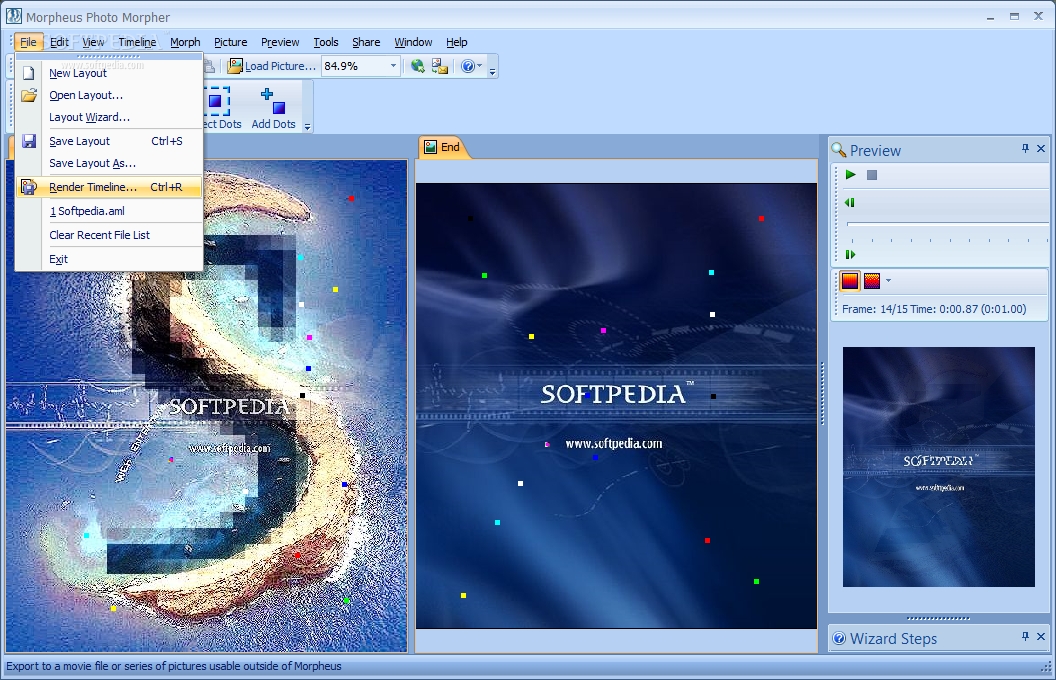Expand the preview render options arrow
Screen dimensions: 1056x680
coord(888,281)
